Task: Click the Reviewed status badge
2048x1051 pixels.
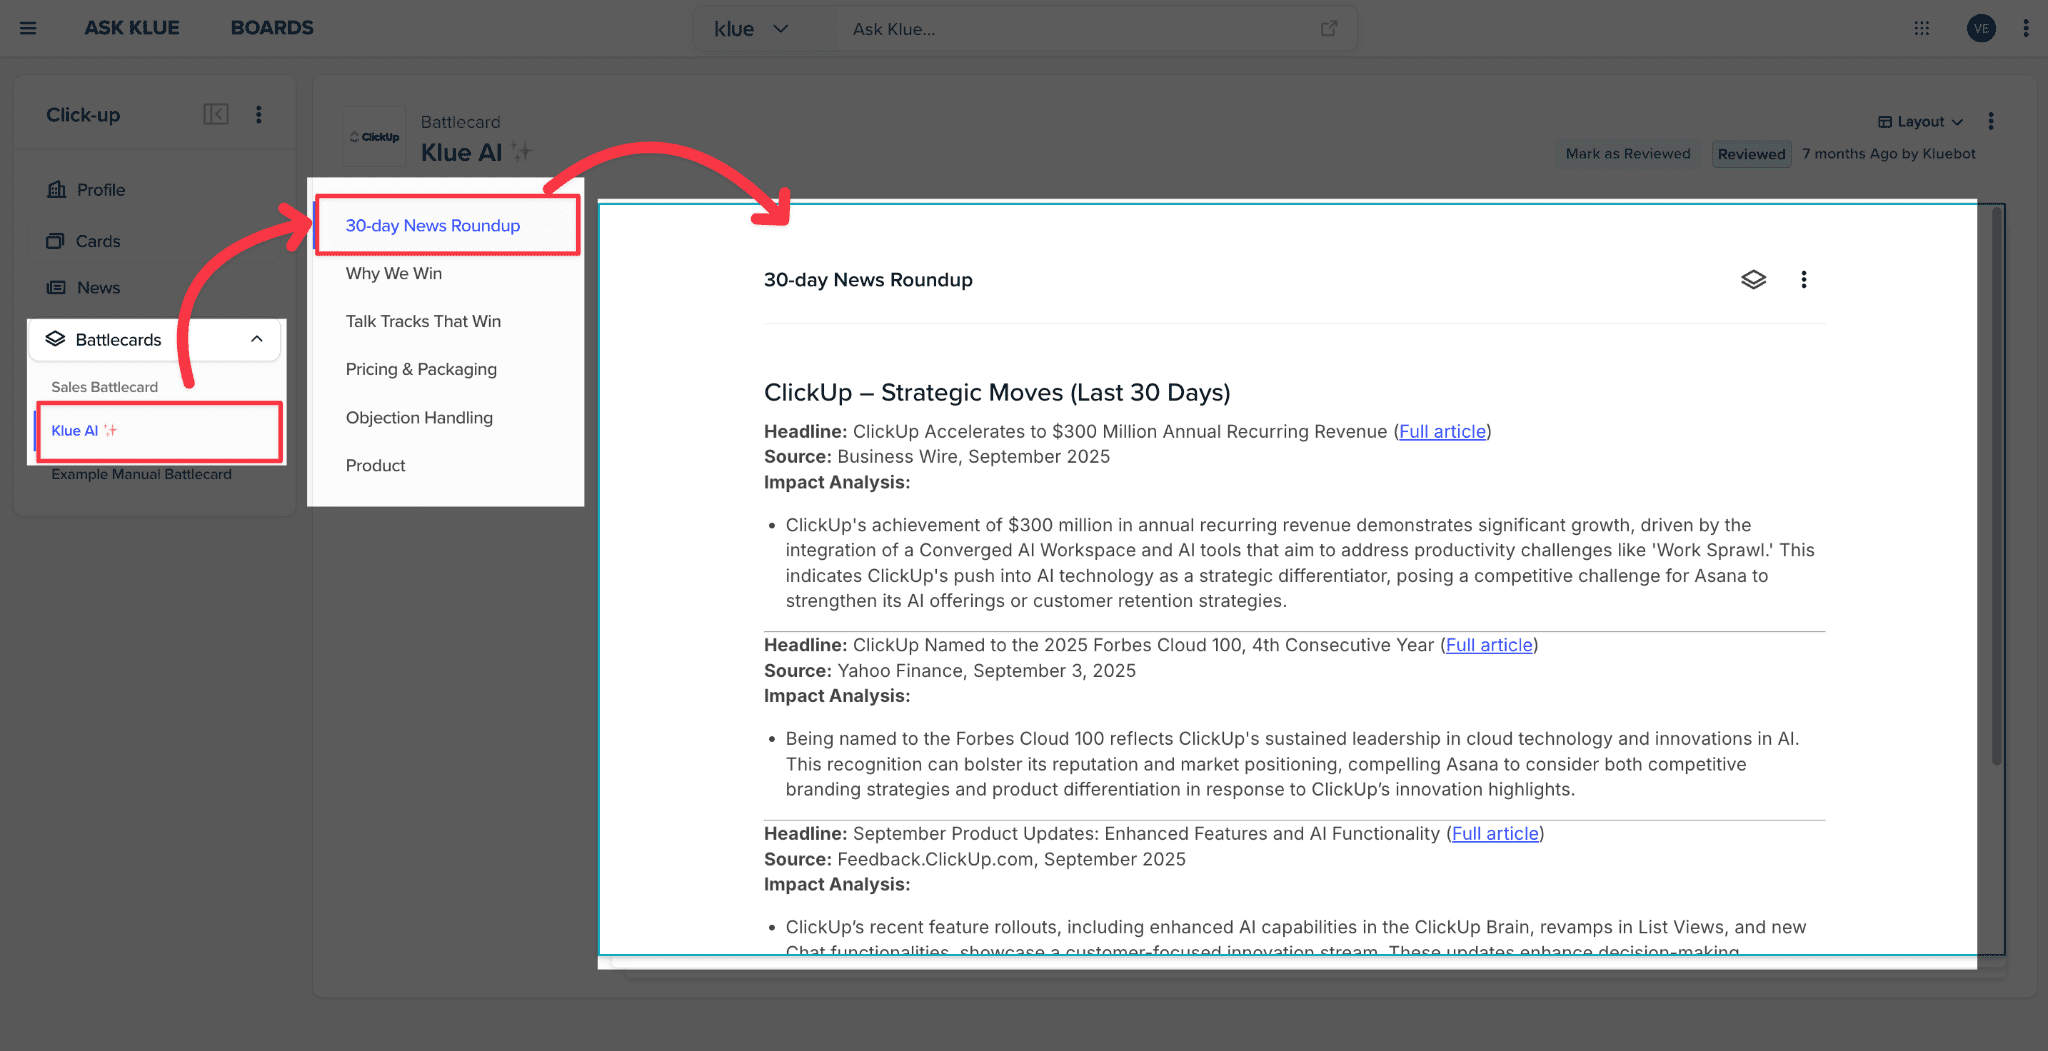Action: point(1751,154)
